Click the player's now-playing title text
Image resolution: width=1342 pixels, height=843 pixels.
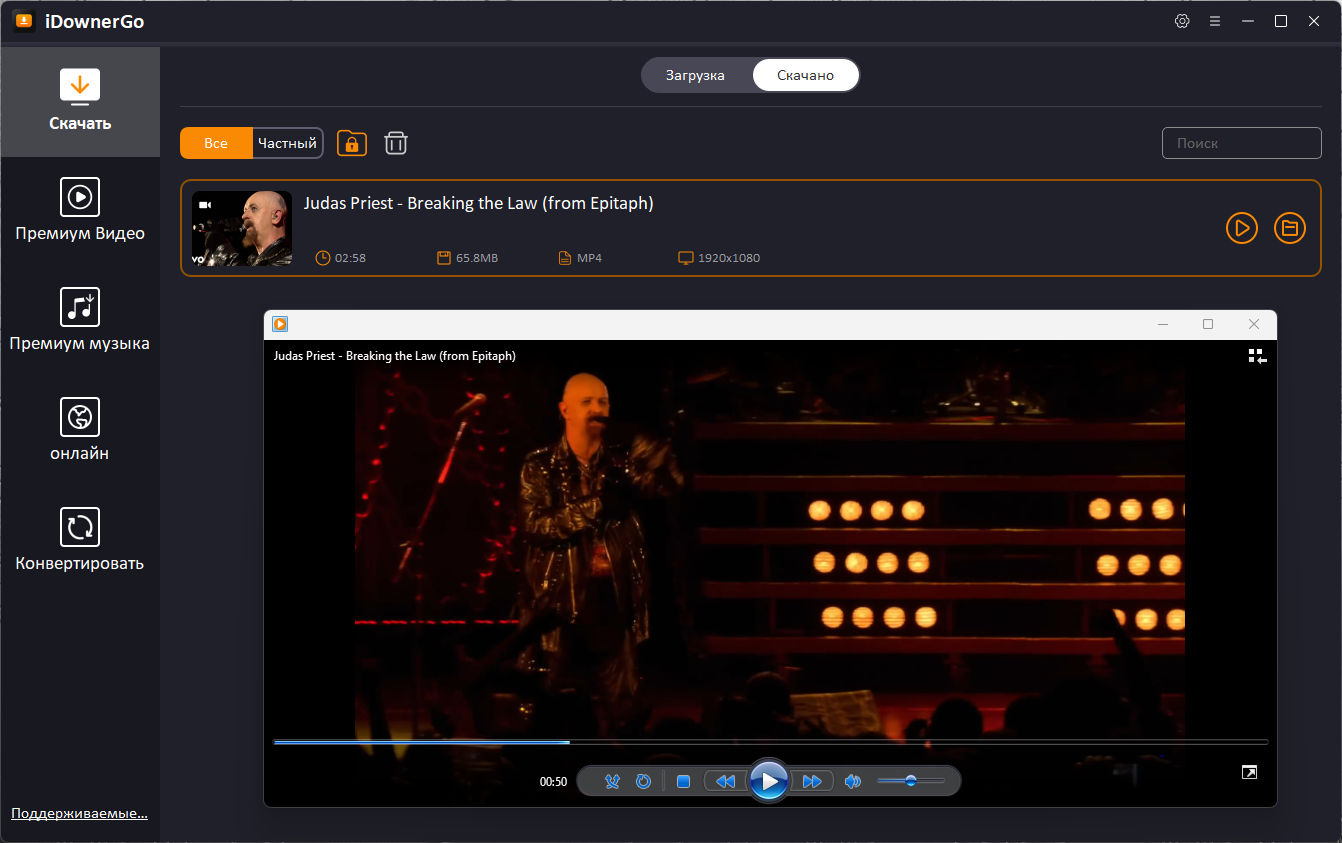pyautogui.click(x=395, y=356)
